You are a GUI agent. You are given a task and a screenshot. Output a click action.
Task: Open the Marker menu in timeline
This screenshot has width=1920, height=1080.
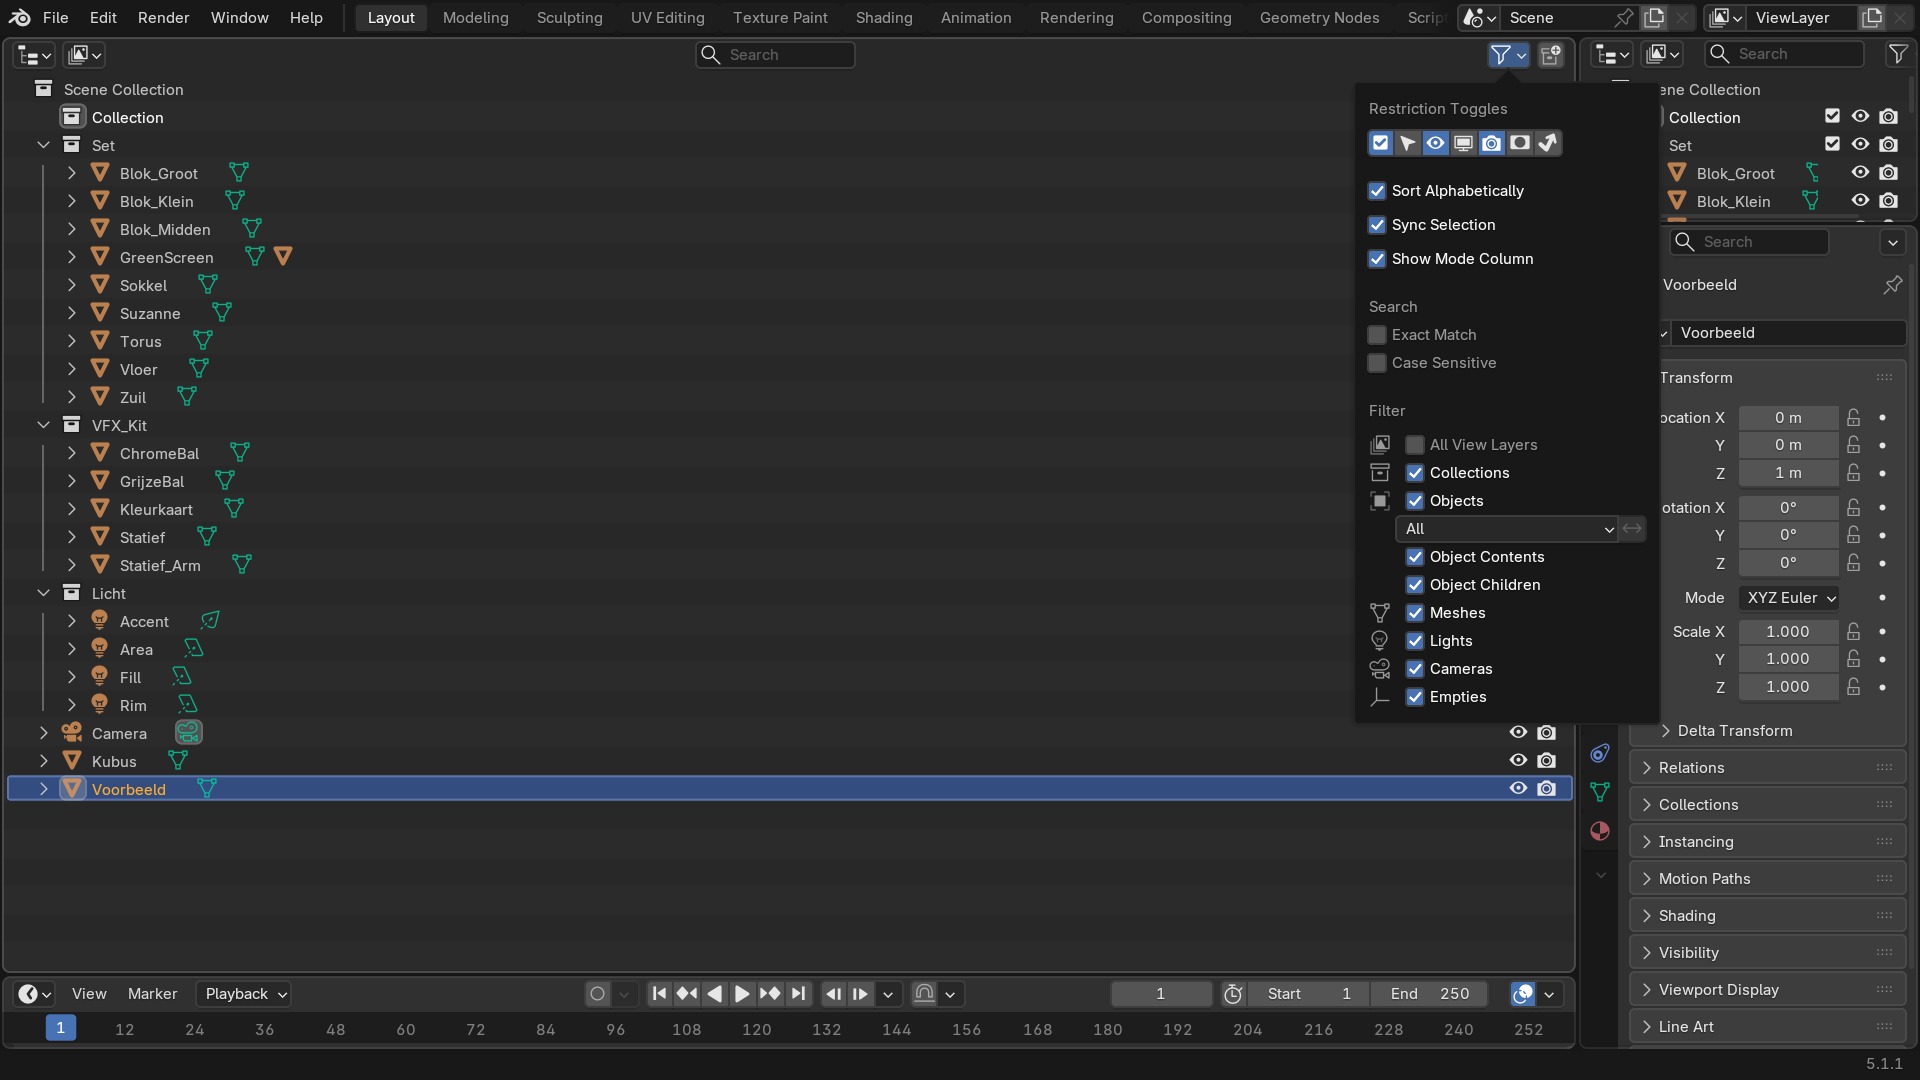pos(152,994)
